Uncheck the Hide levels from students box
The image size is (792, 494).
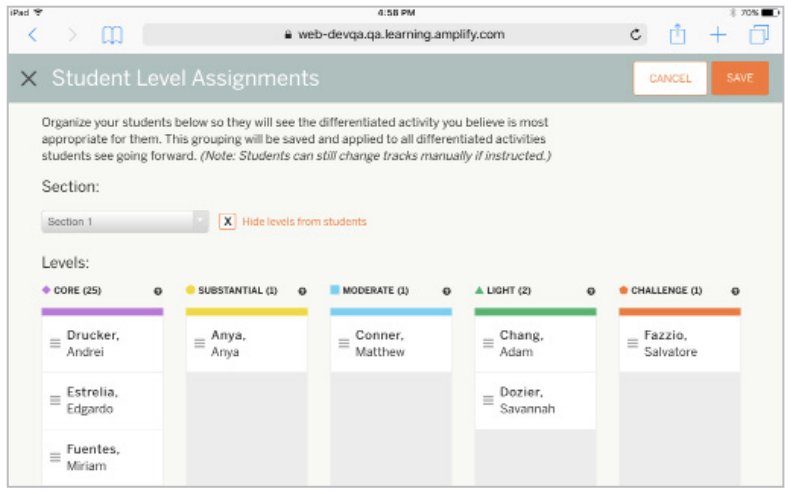click(x=227, y=222)
